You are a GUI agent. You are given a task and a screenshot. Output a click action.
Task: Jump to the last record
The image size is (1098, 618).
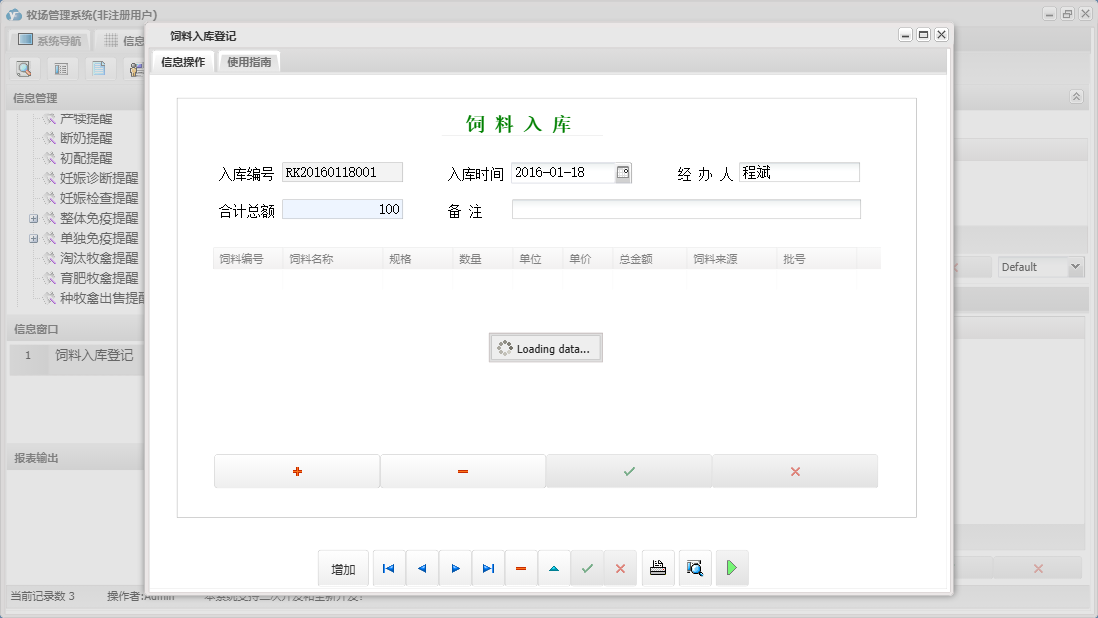[488, 568]
